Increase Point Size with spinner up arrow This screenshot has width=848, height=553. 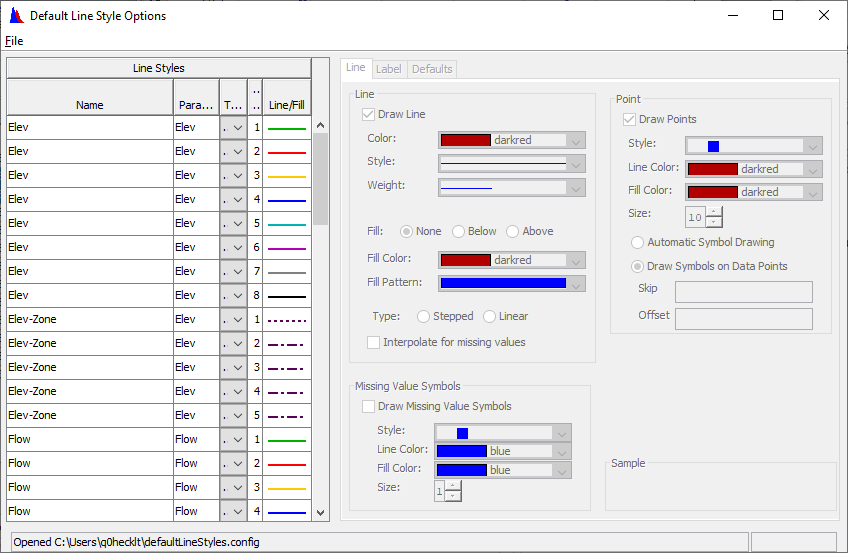pos(714,211)
